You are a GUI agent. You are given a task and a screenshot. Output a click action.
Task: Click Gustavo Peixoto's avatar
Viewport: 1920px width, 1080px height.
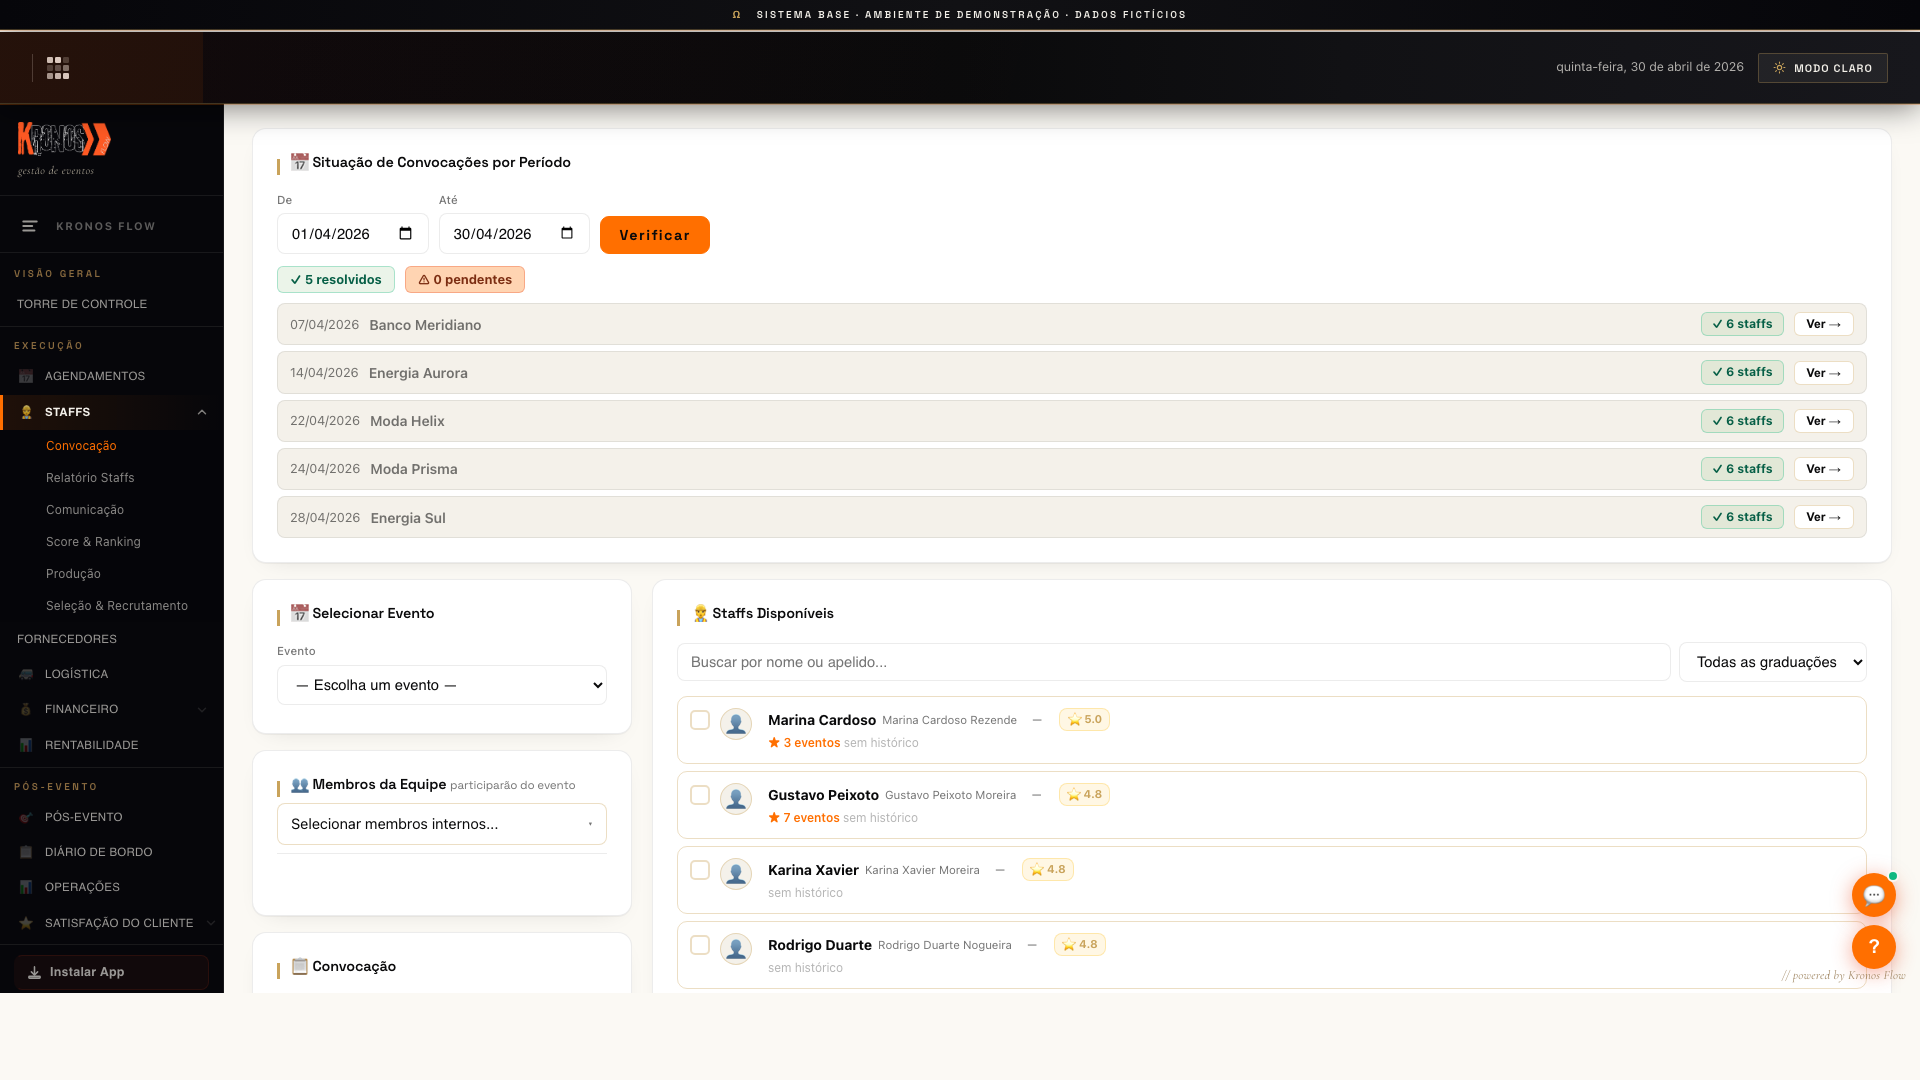pos(736,799)
